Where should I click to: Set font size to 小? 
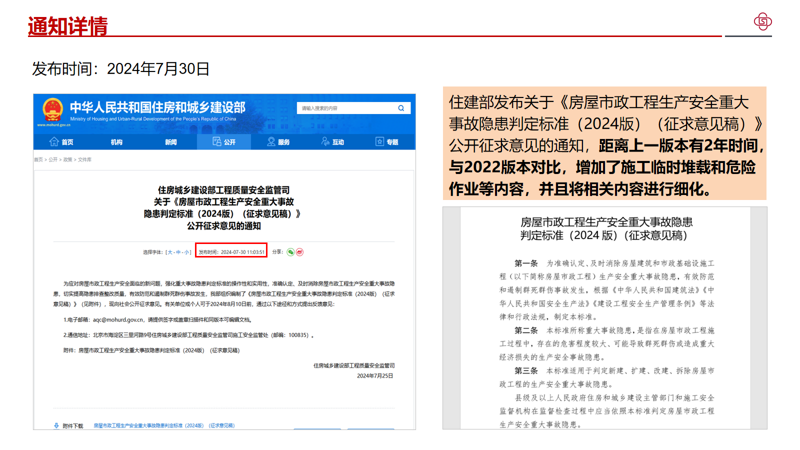coord(186,252)
